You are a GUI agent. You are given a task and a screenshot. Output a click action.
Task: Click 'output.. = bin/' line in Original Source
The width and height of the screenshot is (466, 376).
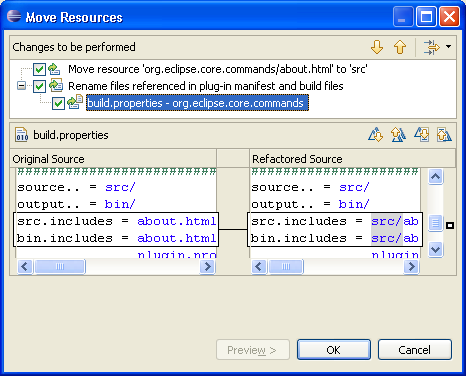(x=76, y=204)
